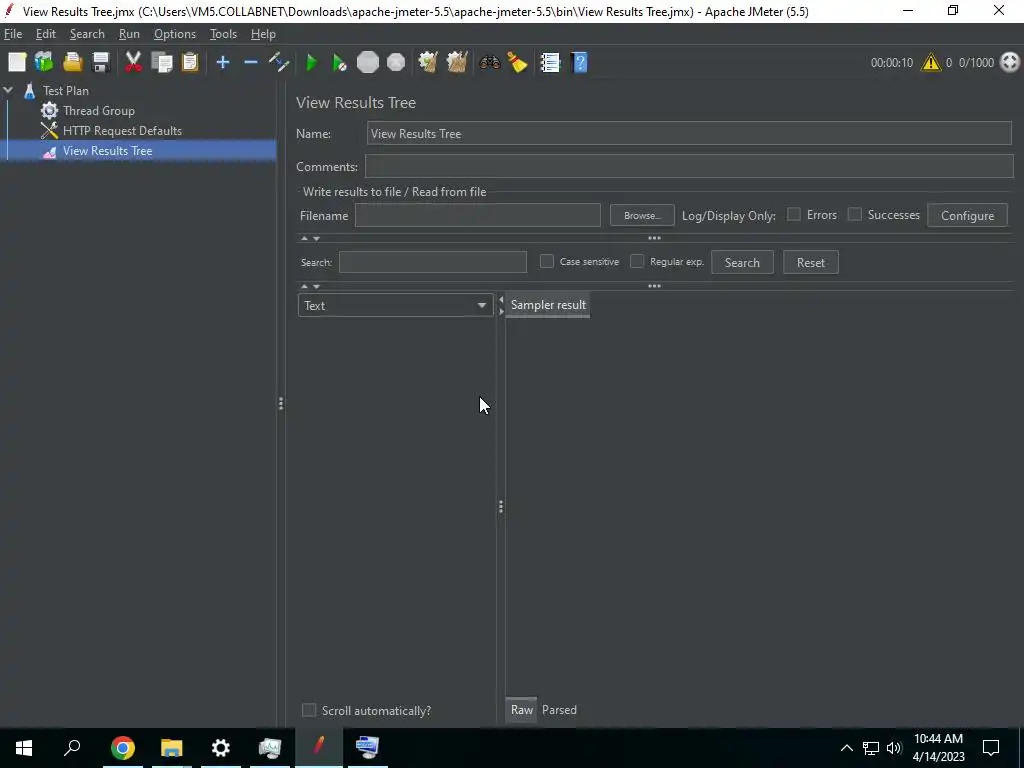1024x768 pixels.
Task: Select the Test Plan node
Action: [x=65, y=91]
